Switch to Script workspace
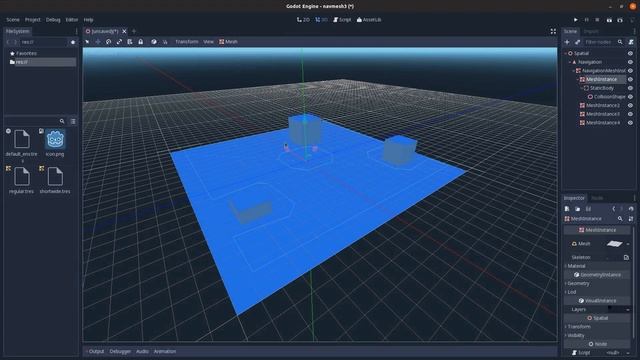Viewport: 640px width, 360px height. click(x=342, y=20)
